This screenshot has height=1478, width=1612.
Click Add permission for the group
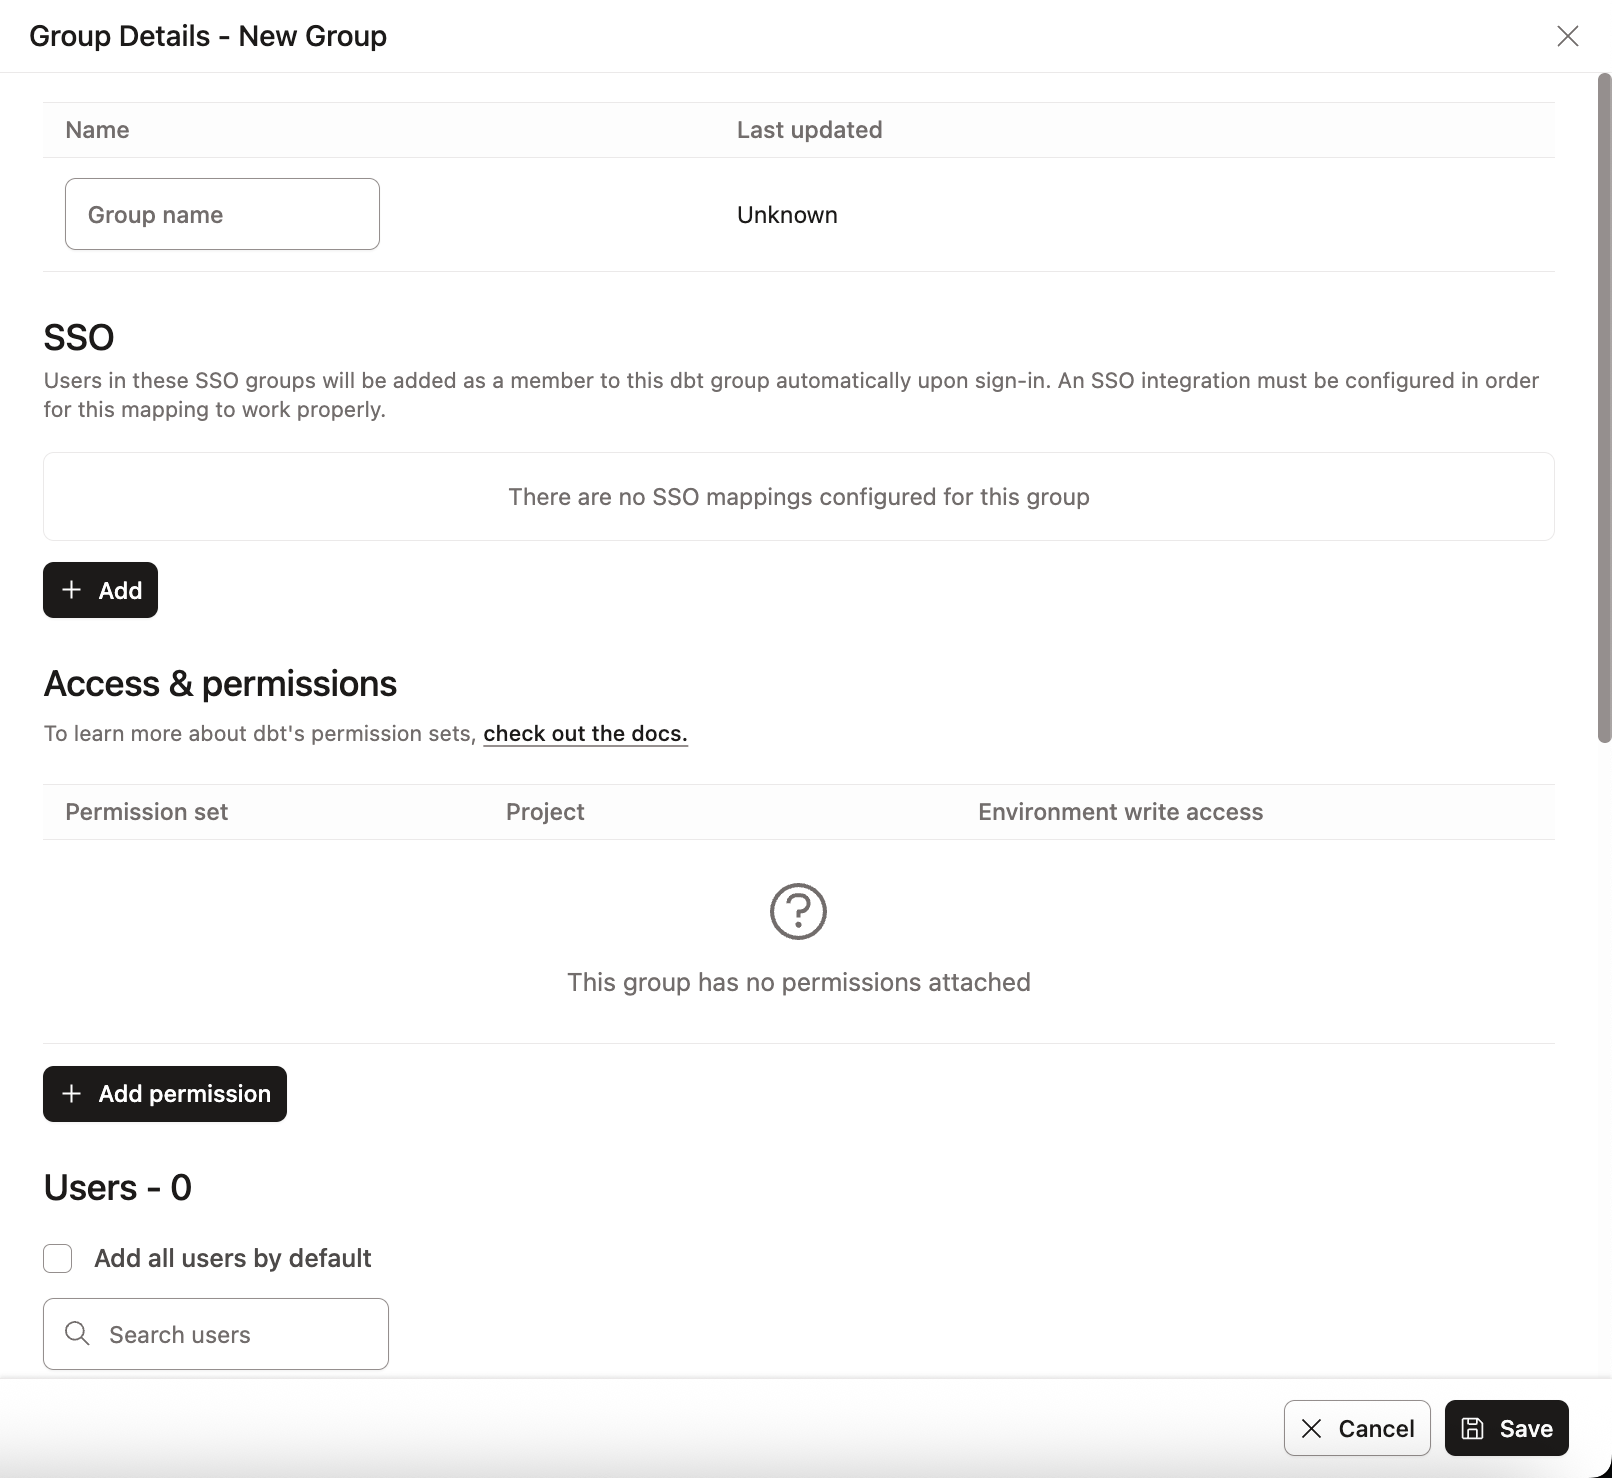coord(164,1094)
